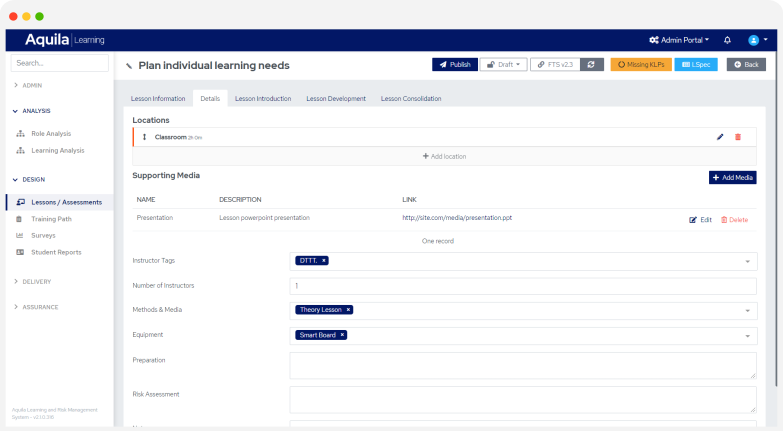The height and width of the screenshot is (431, 783).
Task: Open the user avatar menu
Action: 757,40
